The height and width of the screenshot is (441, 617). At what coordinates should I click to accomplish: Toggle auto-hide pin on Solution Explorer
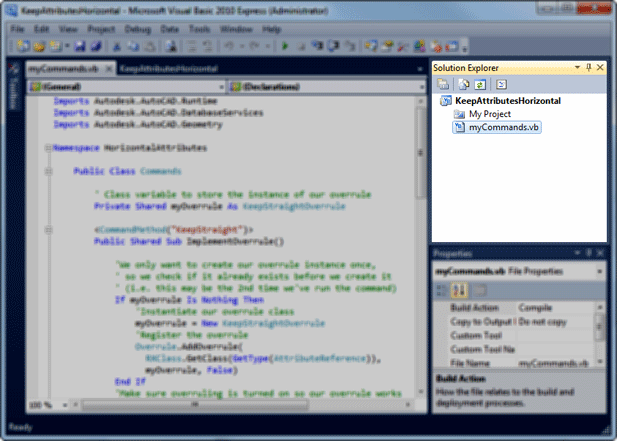click(589, 66)
